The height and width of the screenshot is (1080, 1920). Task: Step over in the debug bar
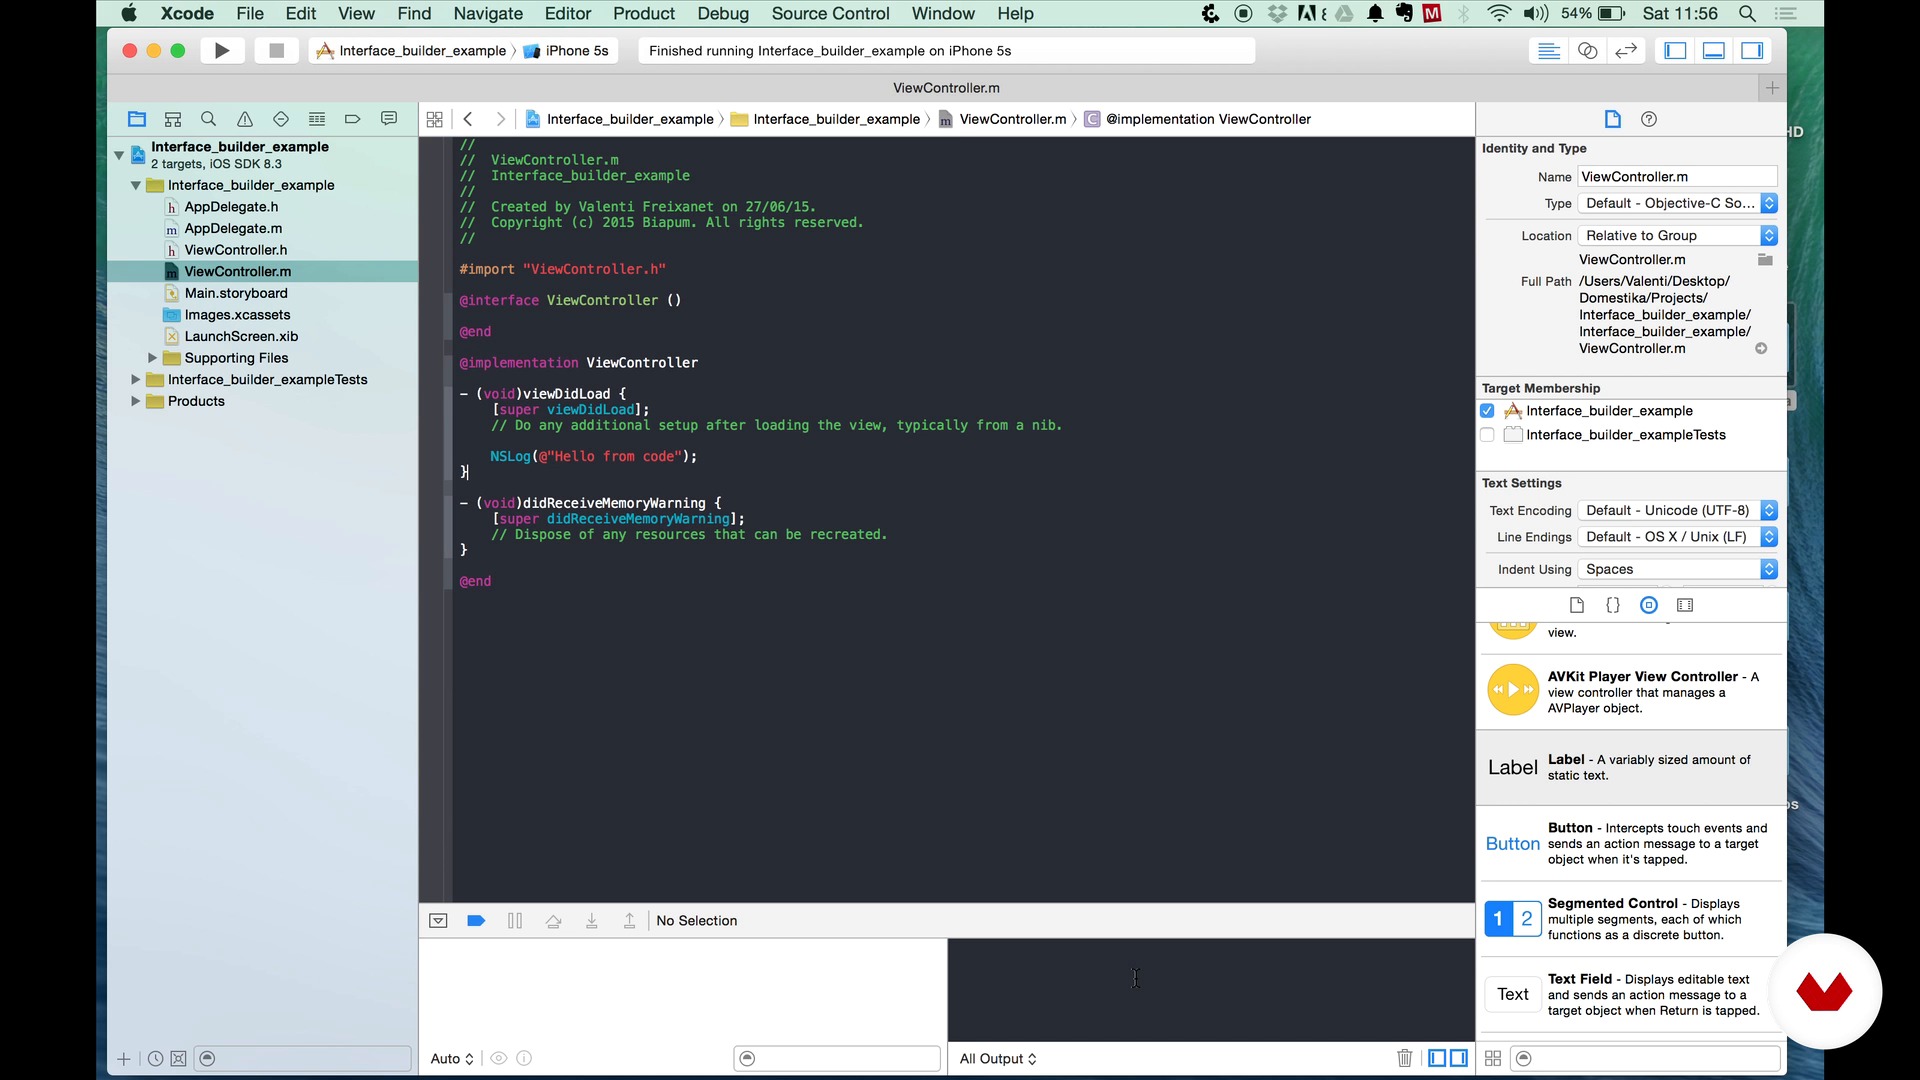[554, 921]
